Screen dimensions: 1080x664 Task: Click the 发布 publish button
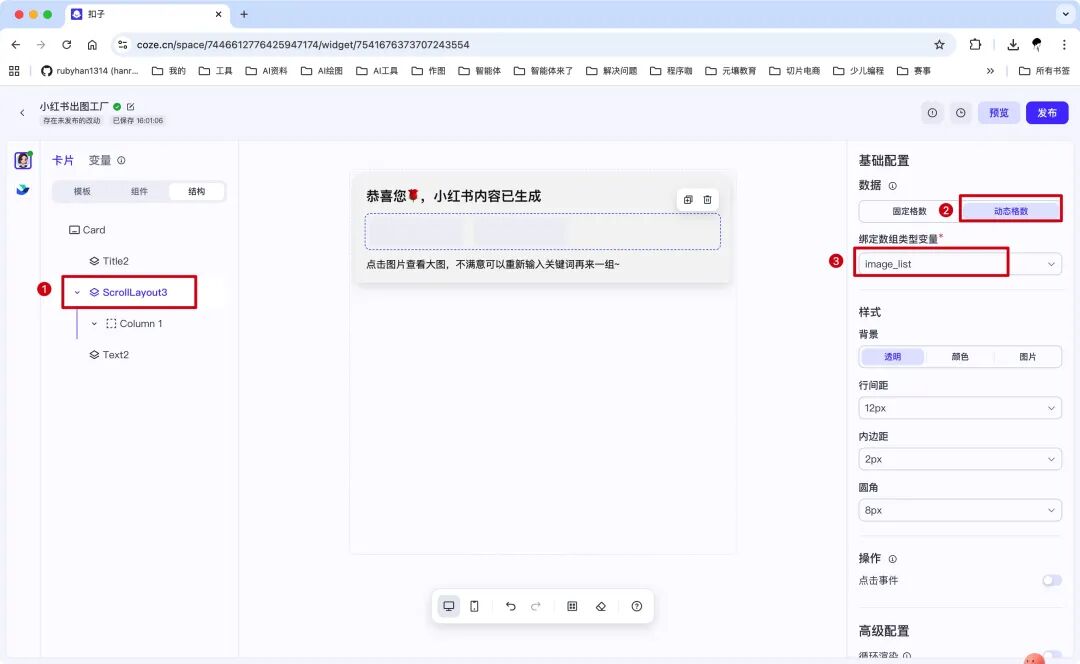[1047, 113]
